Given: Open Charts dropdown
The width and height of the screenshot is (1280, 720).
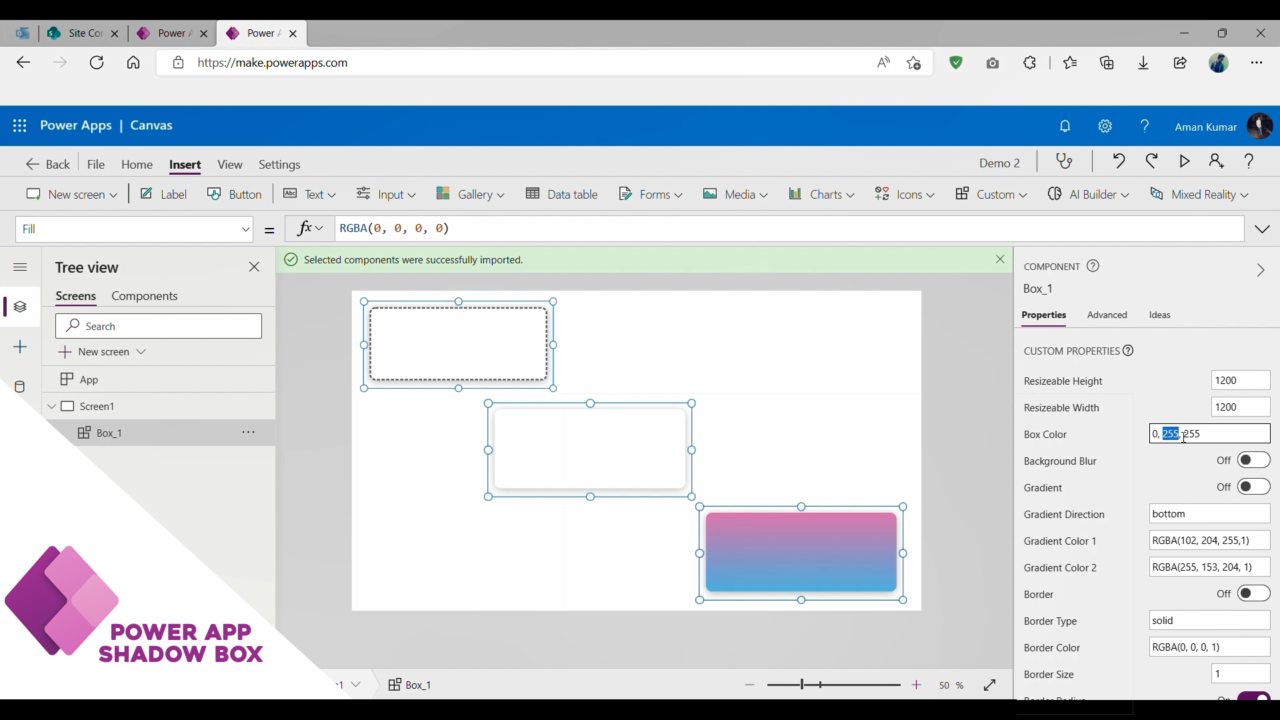Looking at the screenshot, I should (822, 194).
